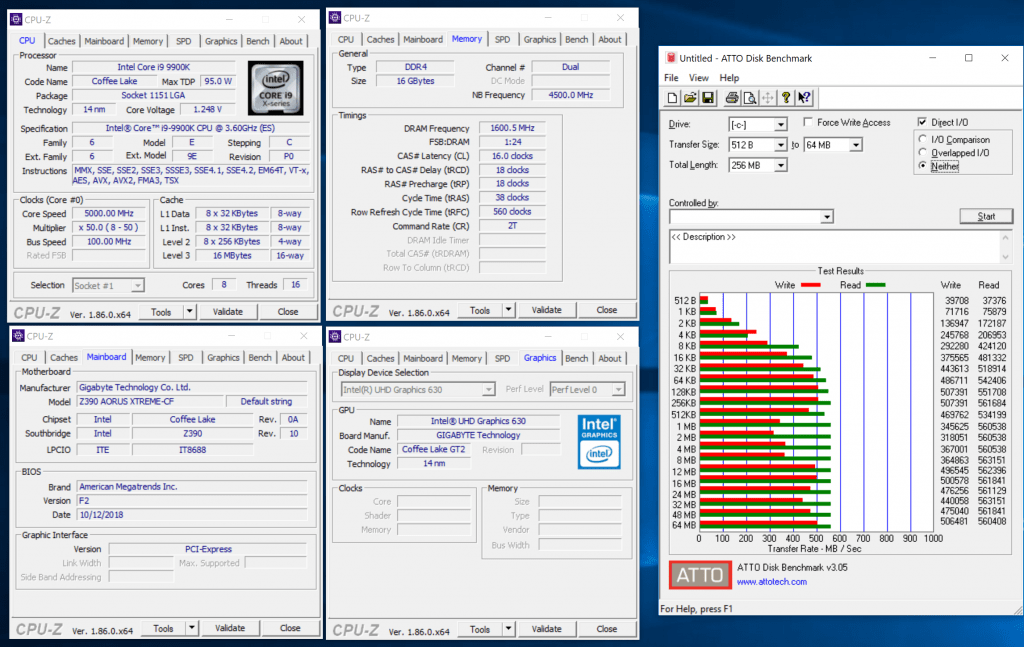
Task: Open the Intel UHD Graphics 630 device dropdown
Action: [488, 390]
